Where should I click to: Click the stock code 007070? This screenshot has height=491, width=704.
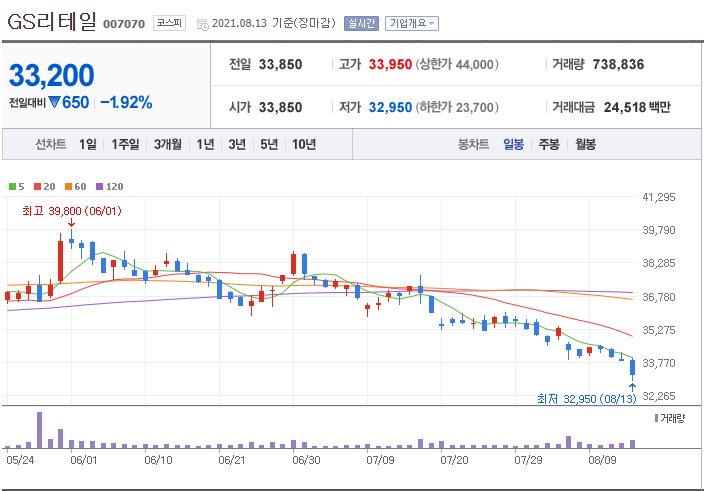pos(124,24)
